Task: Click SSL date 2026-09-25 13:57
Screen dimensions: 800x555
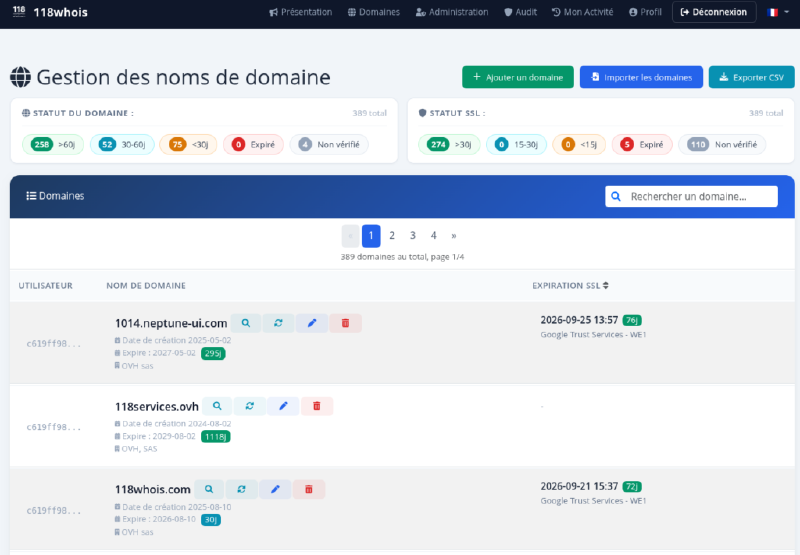Action: (x=579, y=320)
